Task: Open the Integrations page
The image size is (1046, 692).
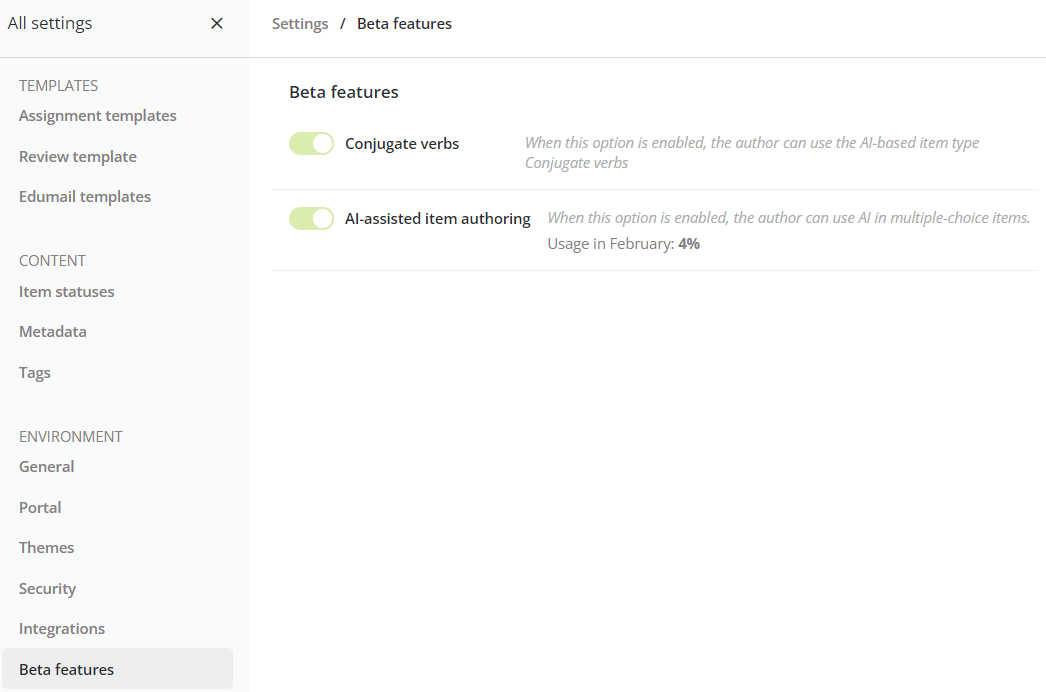Action: 61,628
